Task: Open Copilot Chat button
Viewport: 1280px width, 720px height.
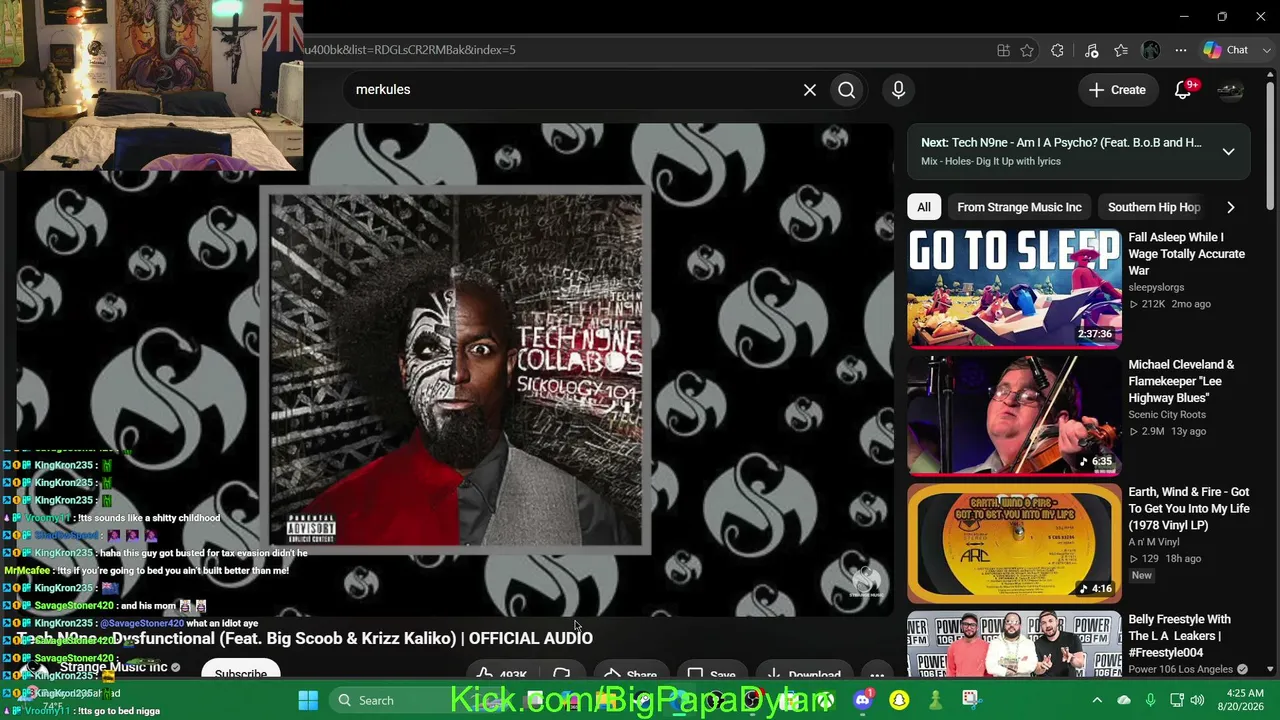Action: pos(1226,50)
